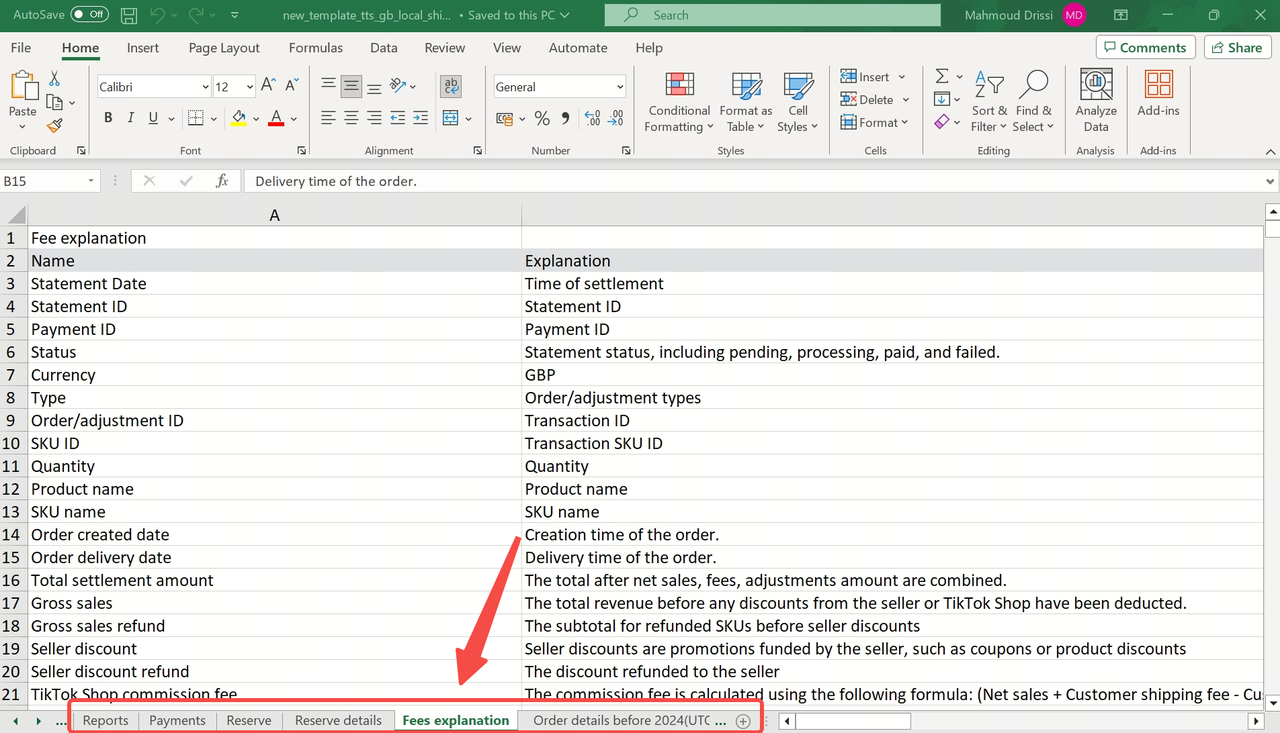
Task: Toggle Underline formatting
Action: tap(153, 118)
